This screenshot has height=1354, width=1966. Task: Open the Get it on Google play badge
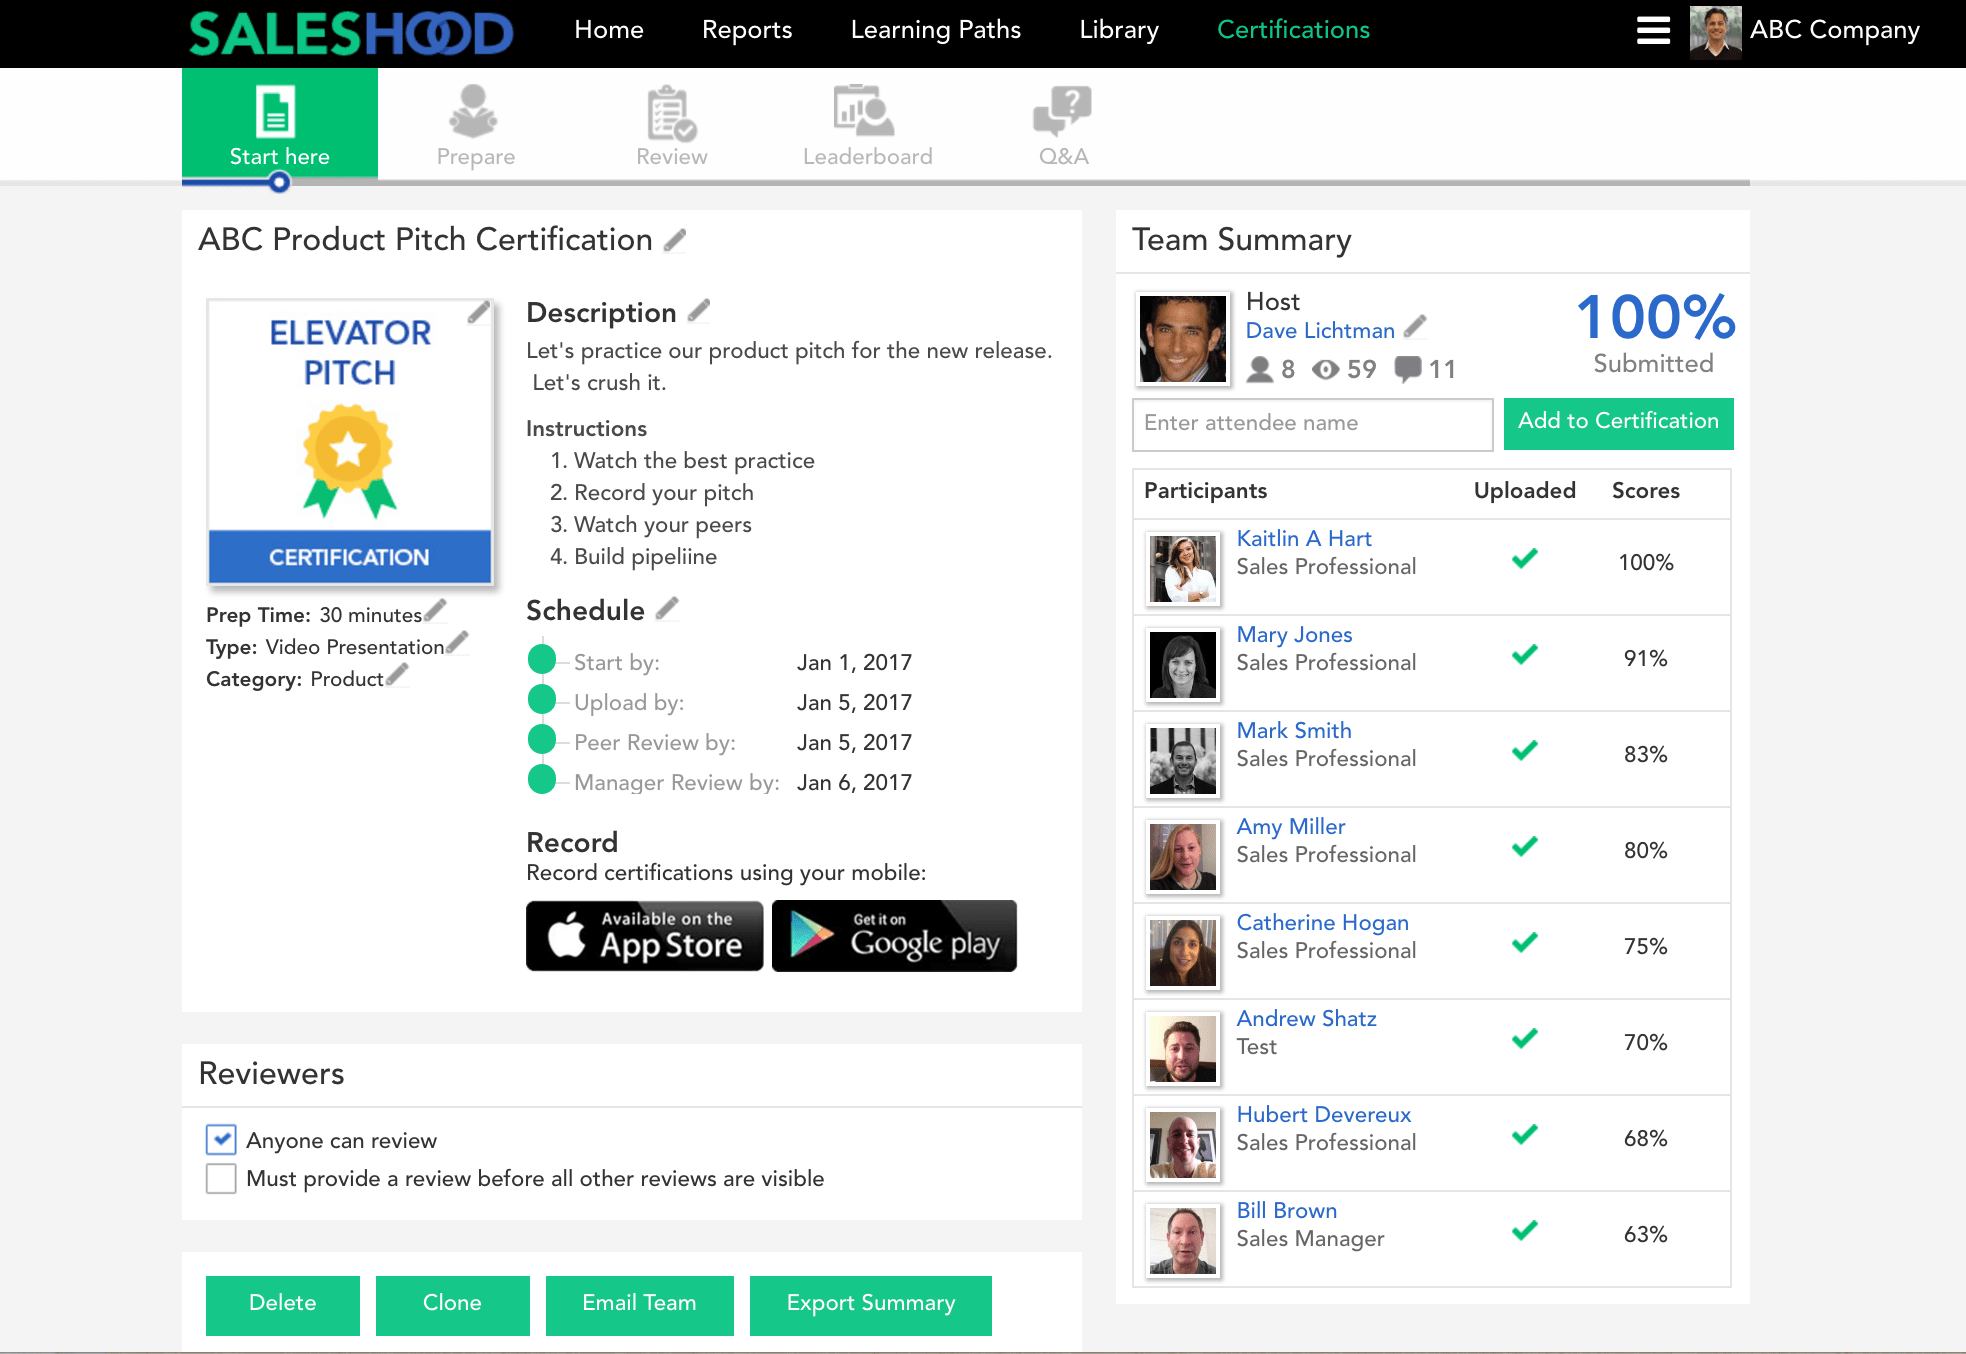tap(894, 936)
